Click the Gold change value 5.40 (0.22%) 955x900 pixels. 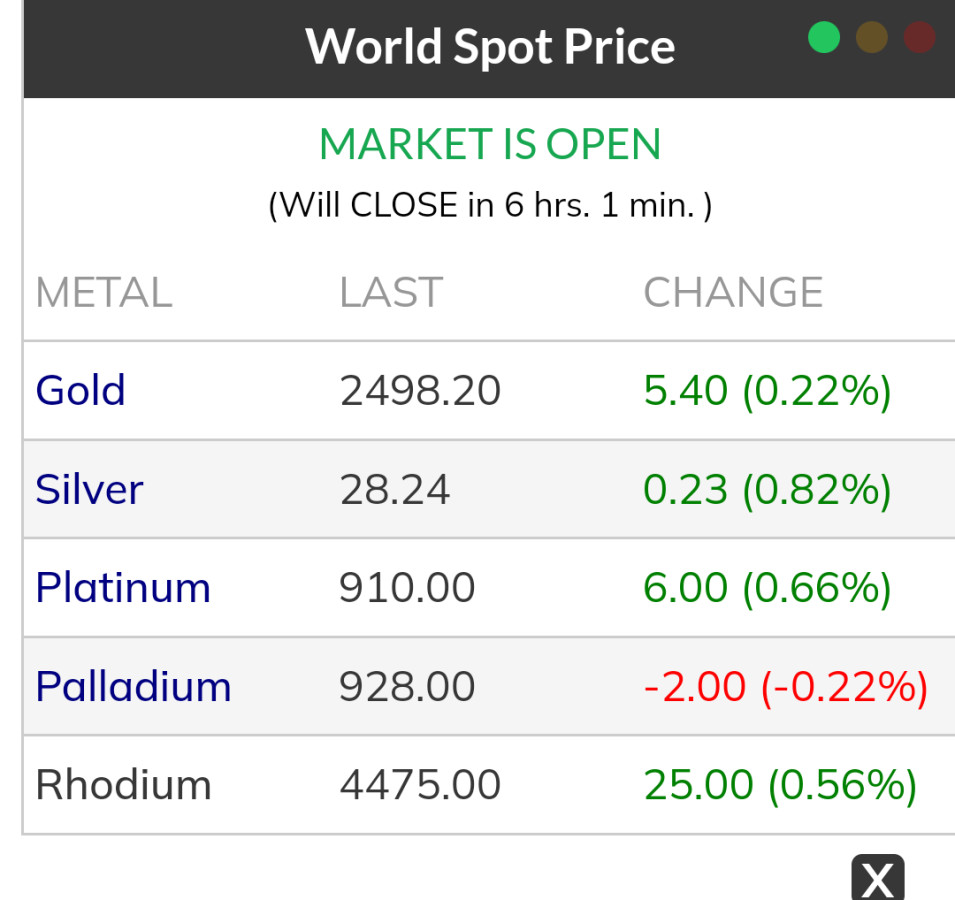(x=767, y=390)
